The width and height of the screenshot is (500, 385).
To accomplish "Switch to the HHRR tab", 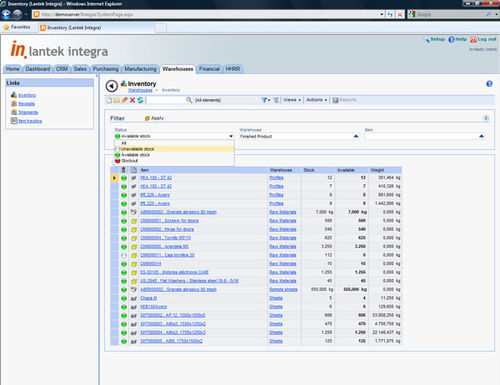I will click(x=233, y=69).
